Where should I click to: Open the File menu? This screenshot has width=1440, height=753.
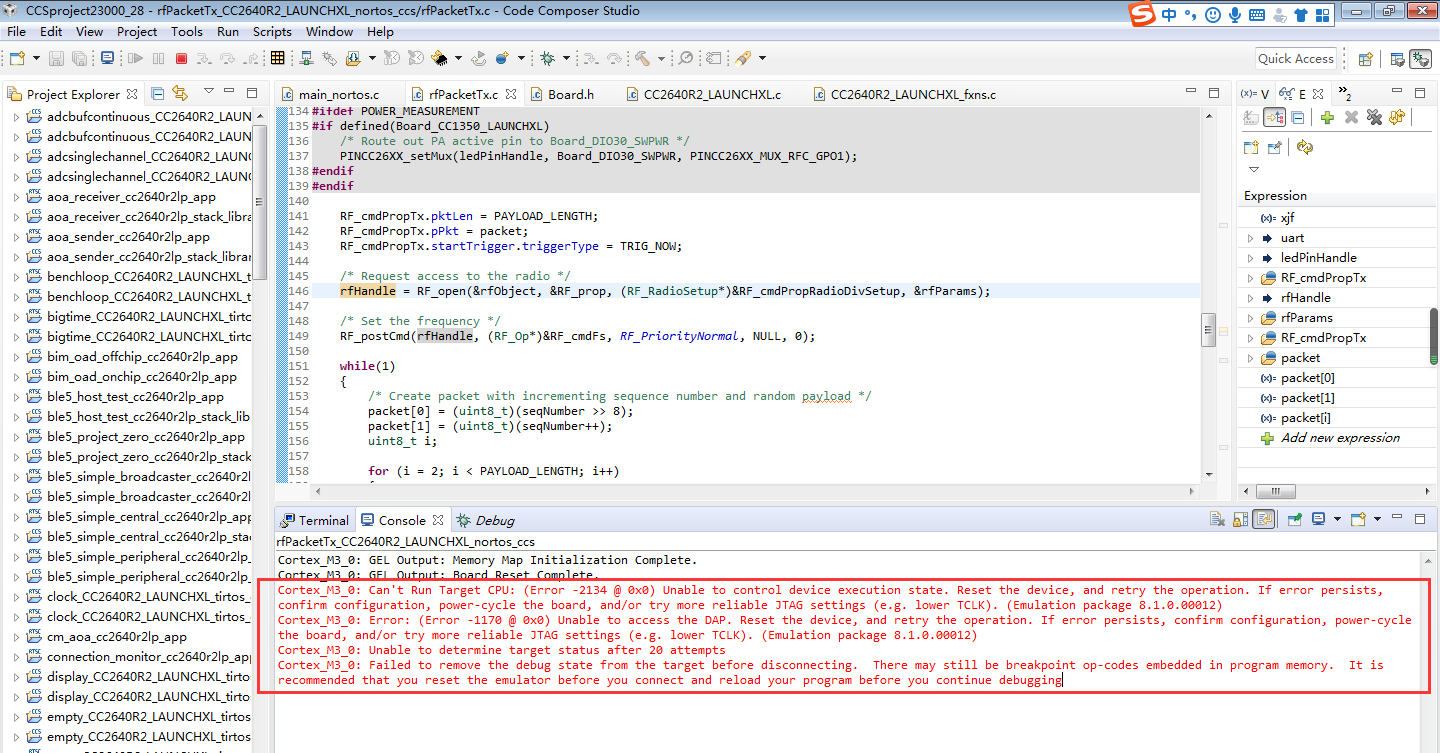click(x=17, y=31)
